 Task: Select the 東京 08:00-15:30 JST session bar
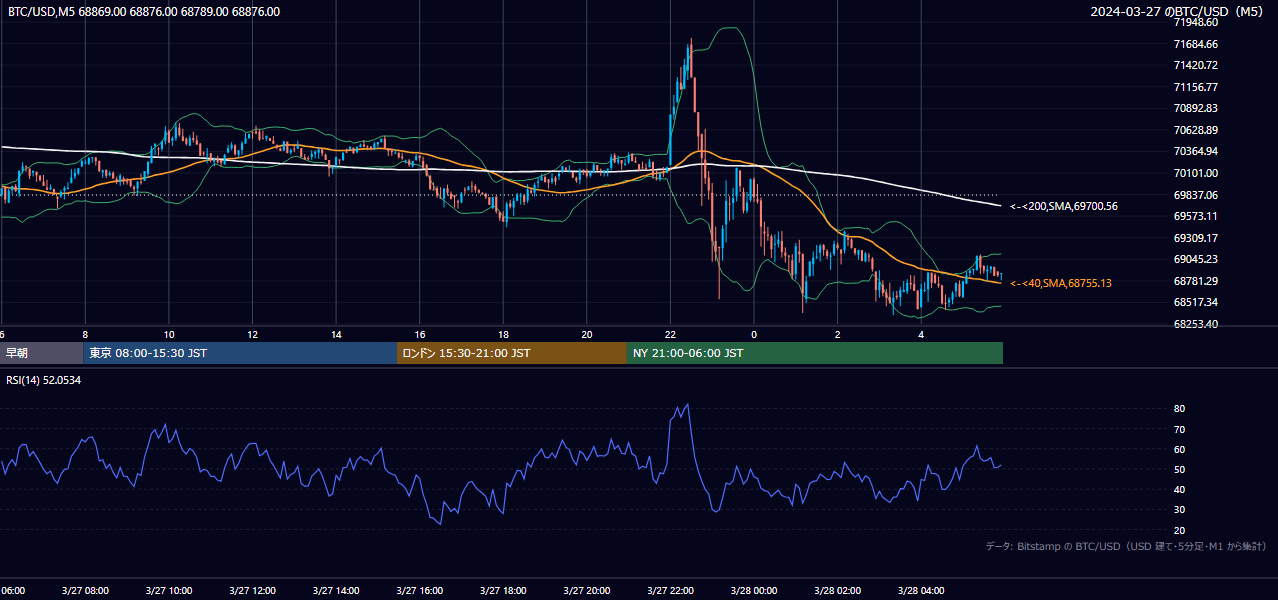(x=240, y=353)
